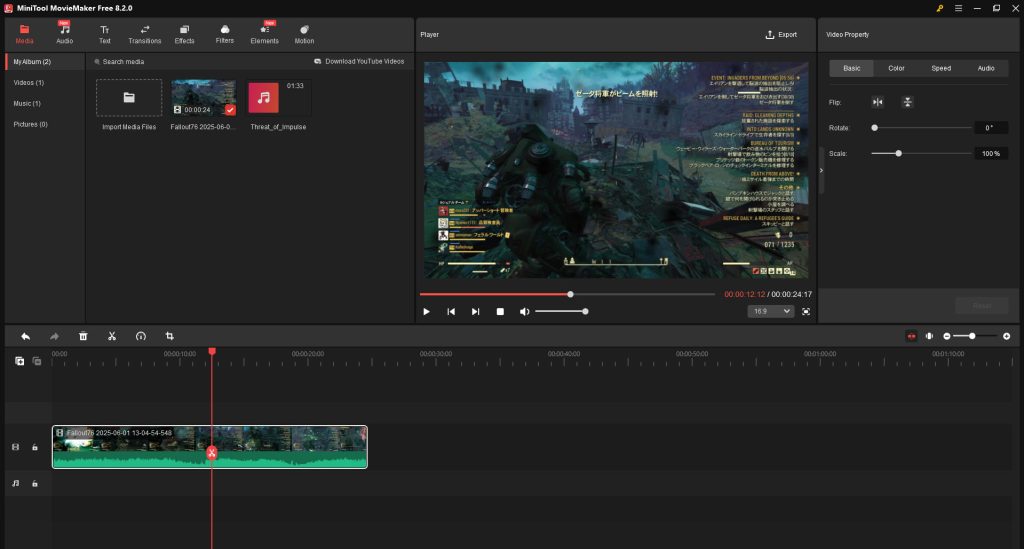
Task: Open the Audio tab
Action: pos(65,34)
